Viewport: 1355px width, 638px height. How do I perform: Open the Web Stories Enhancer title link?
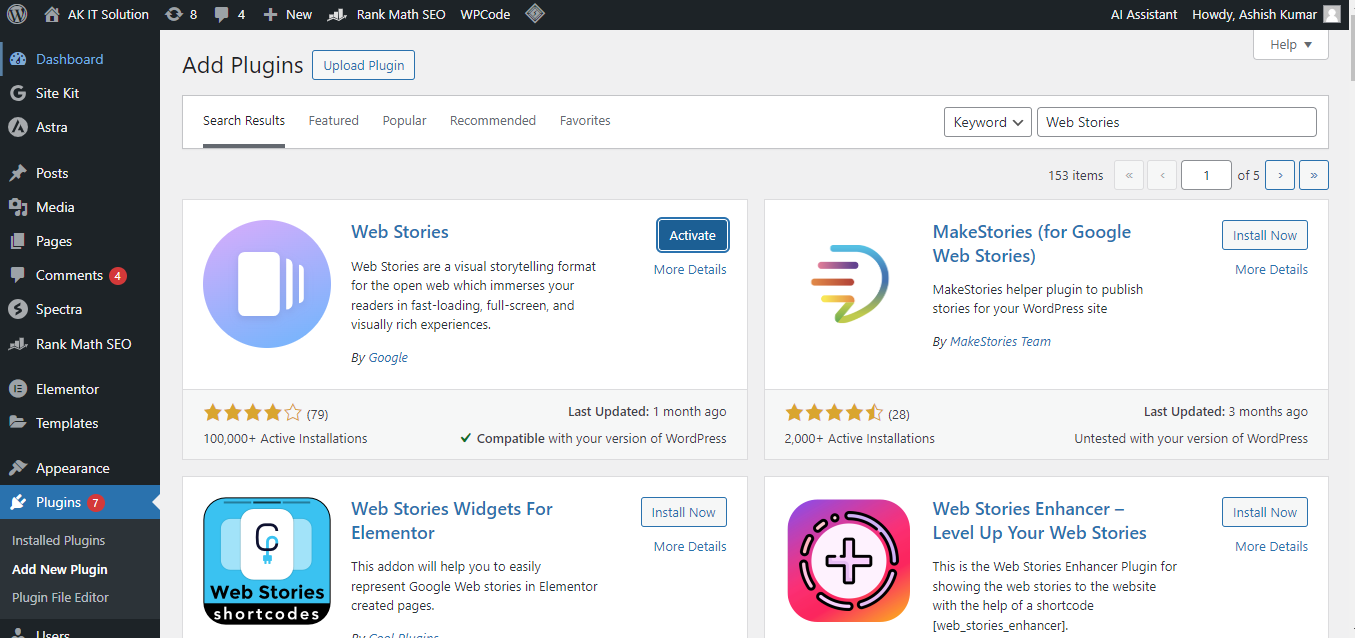(1040, 521)
